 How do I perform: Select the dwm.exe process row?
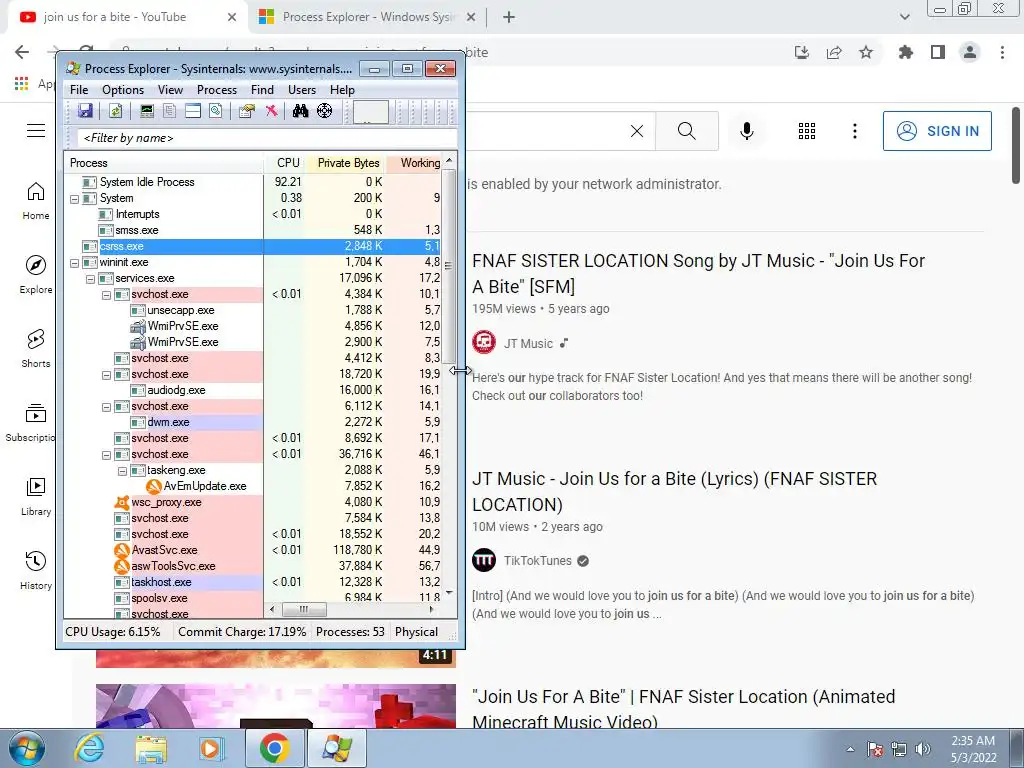tap(252, 422)
